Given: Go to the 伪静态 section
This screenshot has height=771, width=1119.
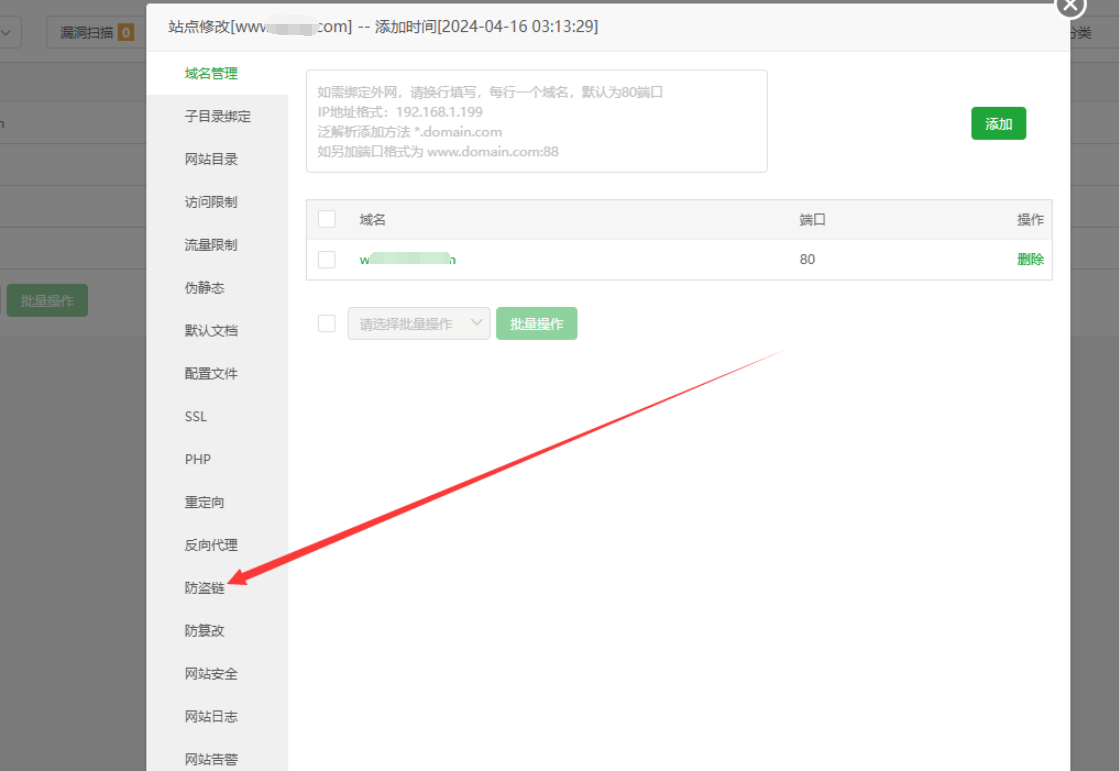Looking at the screenshot, I should pos(205,288).
